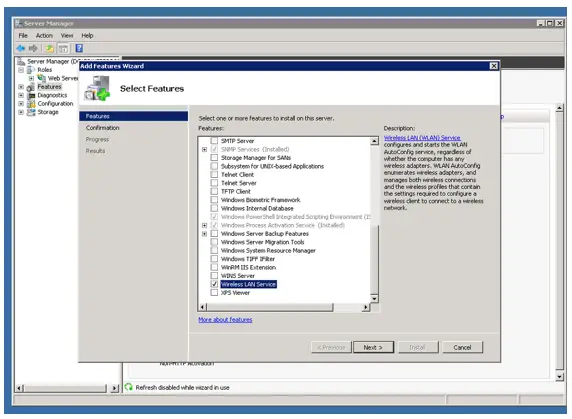Click the Next button

pos(373,347)
